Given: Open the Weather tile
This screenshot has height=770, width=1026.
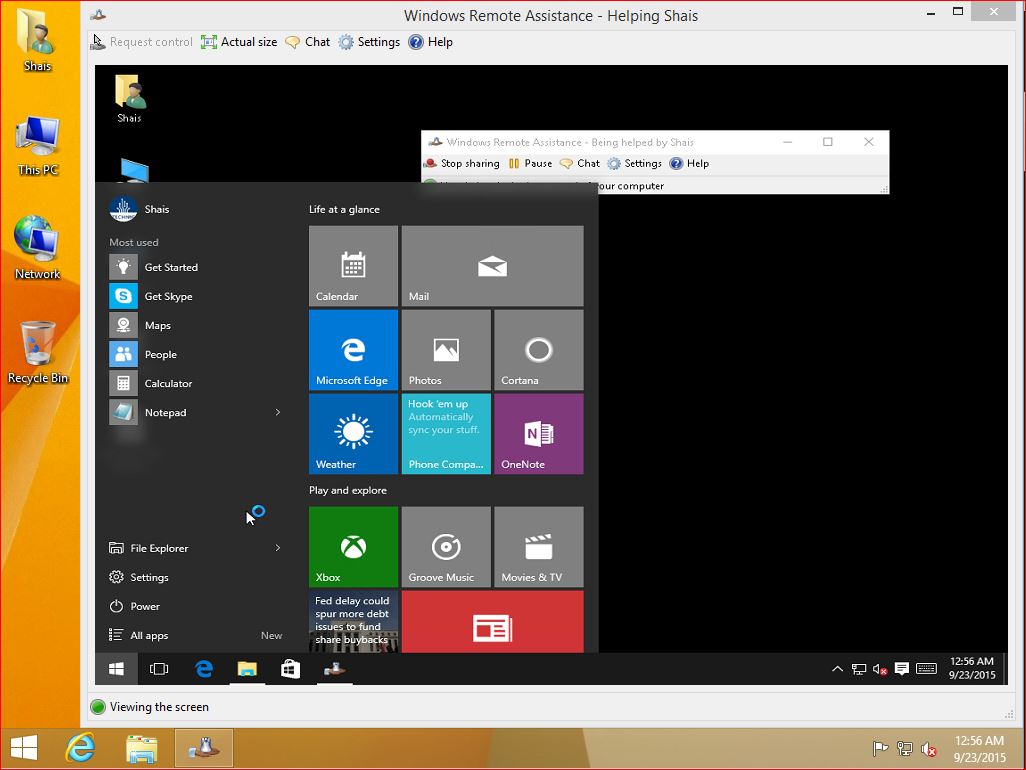Looking at the screenshot, I should (353, 434).
